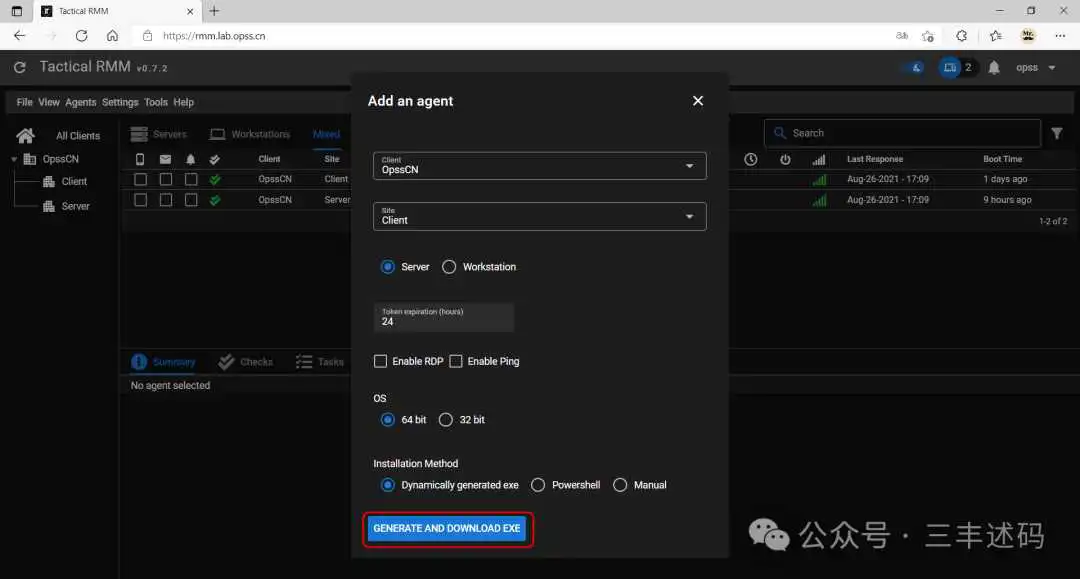This screenshot has width=1080, height=579.
Task: Open the Tools menu
Action: 156,102
